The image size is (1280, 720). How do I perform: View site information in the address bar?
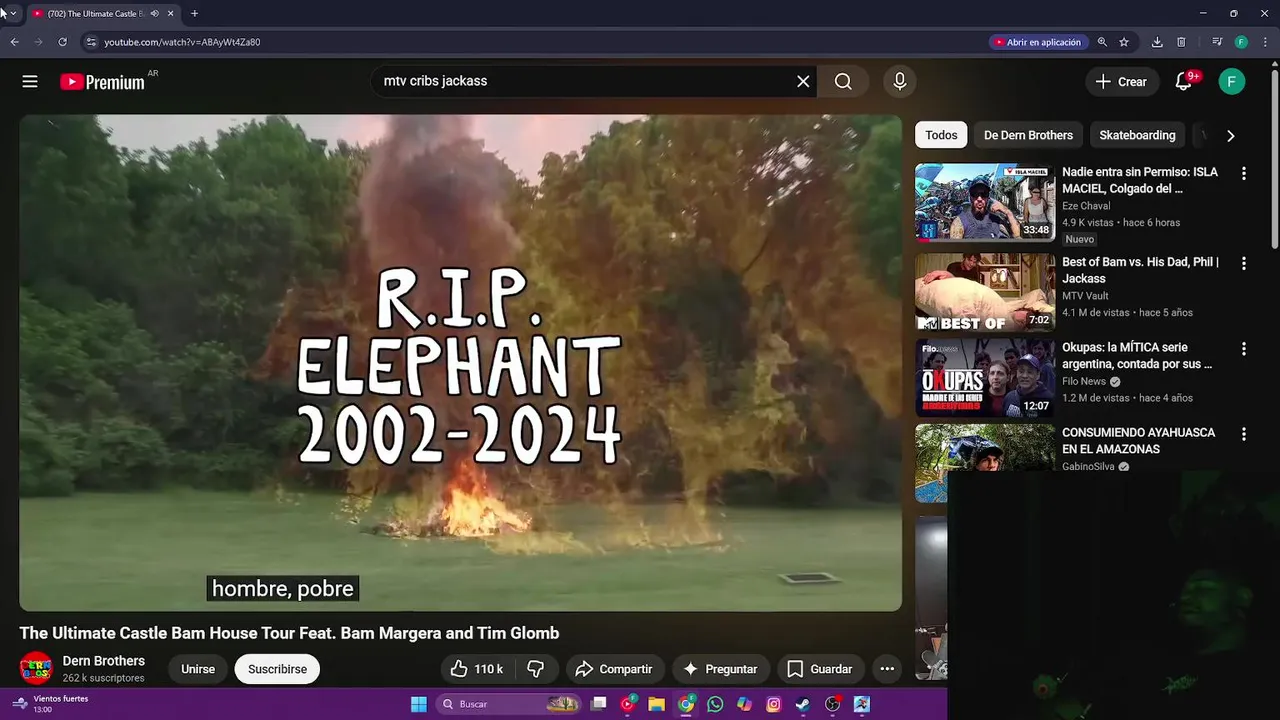coord(91,42)
